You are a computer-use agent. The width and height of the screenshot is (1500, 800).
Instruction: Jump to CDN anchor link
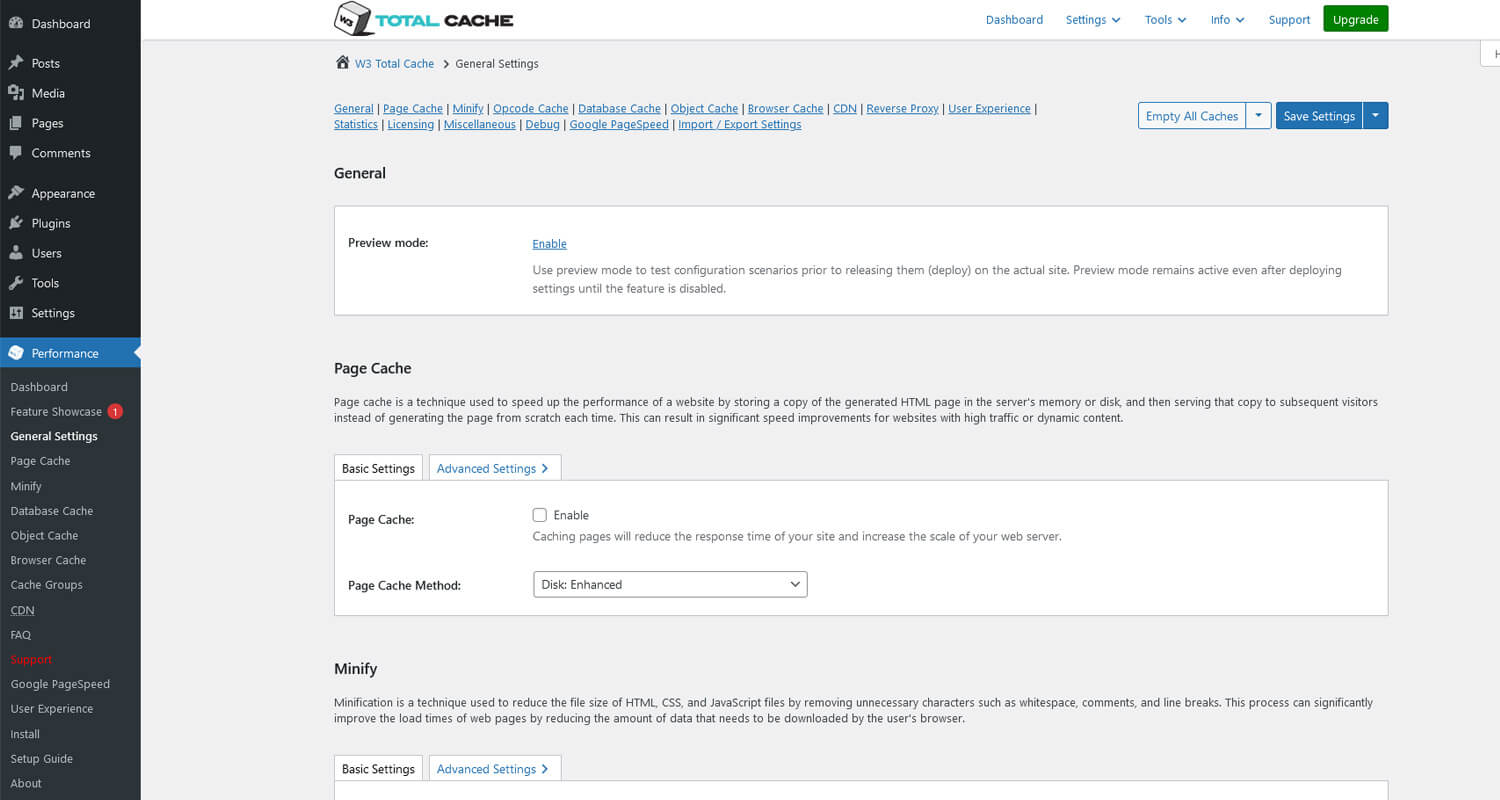[x=845, y=108]
